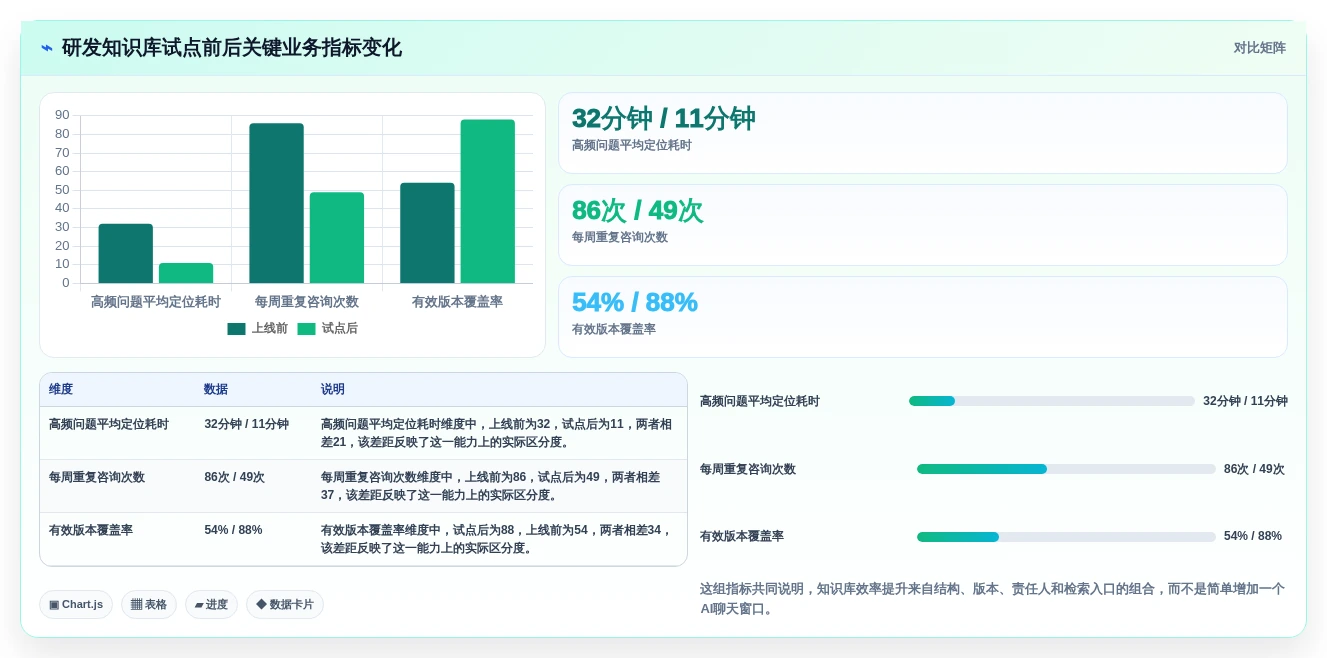Click the 86次 / 49次 data card
This screenshot has height=658, width=1327.
923,225
